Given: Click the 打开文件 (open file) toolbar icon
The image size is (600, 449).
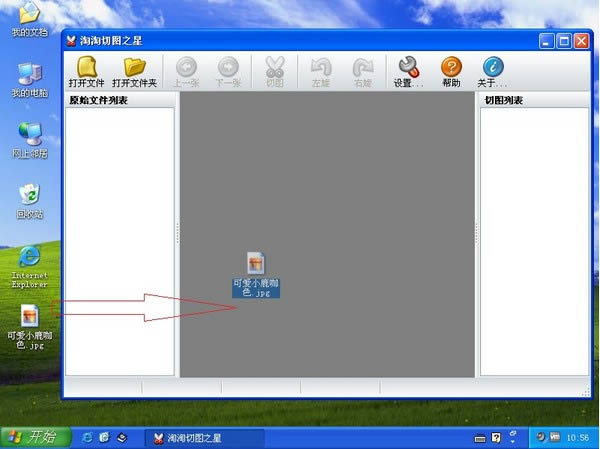Looking at the screenshot, I should tap(86, 72).
